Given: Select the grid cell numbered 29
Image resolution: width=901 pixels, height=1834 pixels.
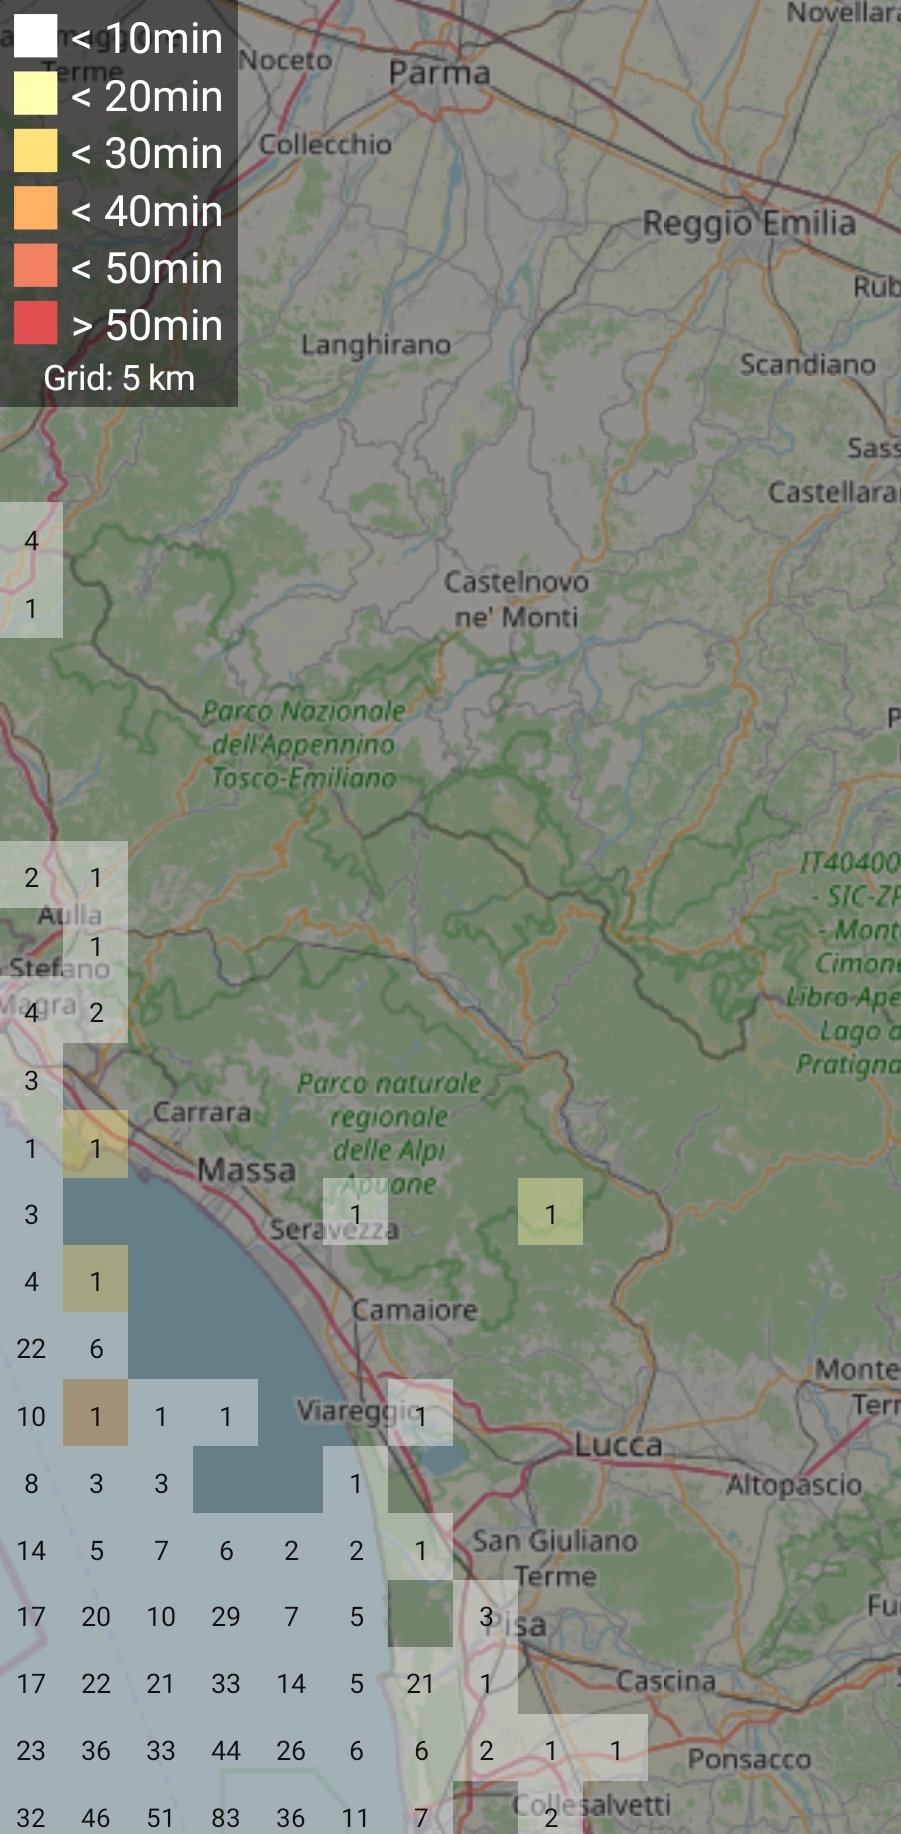Looking at the screenshot, I should click(226, 1616).
